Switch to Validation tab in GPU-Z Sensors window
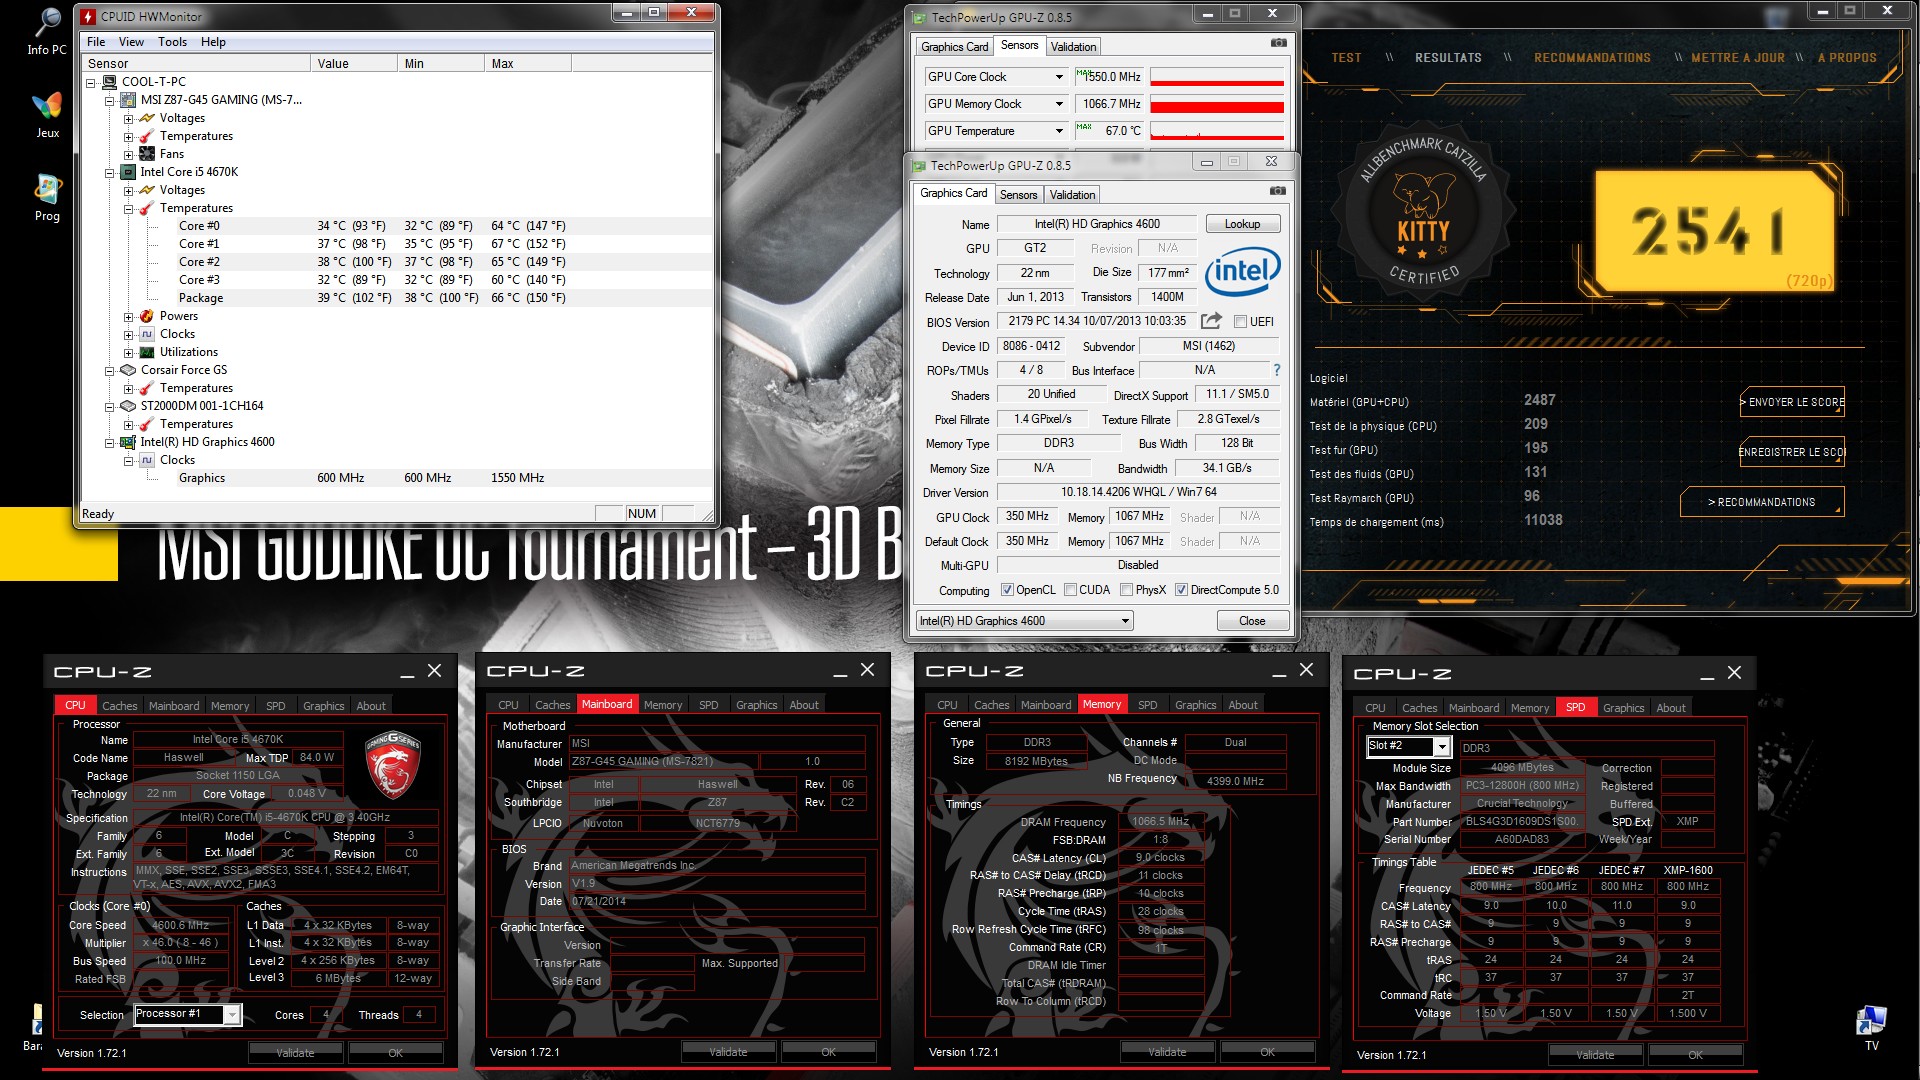The image size is (1920, 1080). point(1073,47)
